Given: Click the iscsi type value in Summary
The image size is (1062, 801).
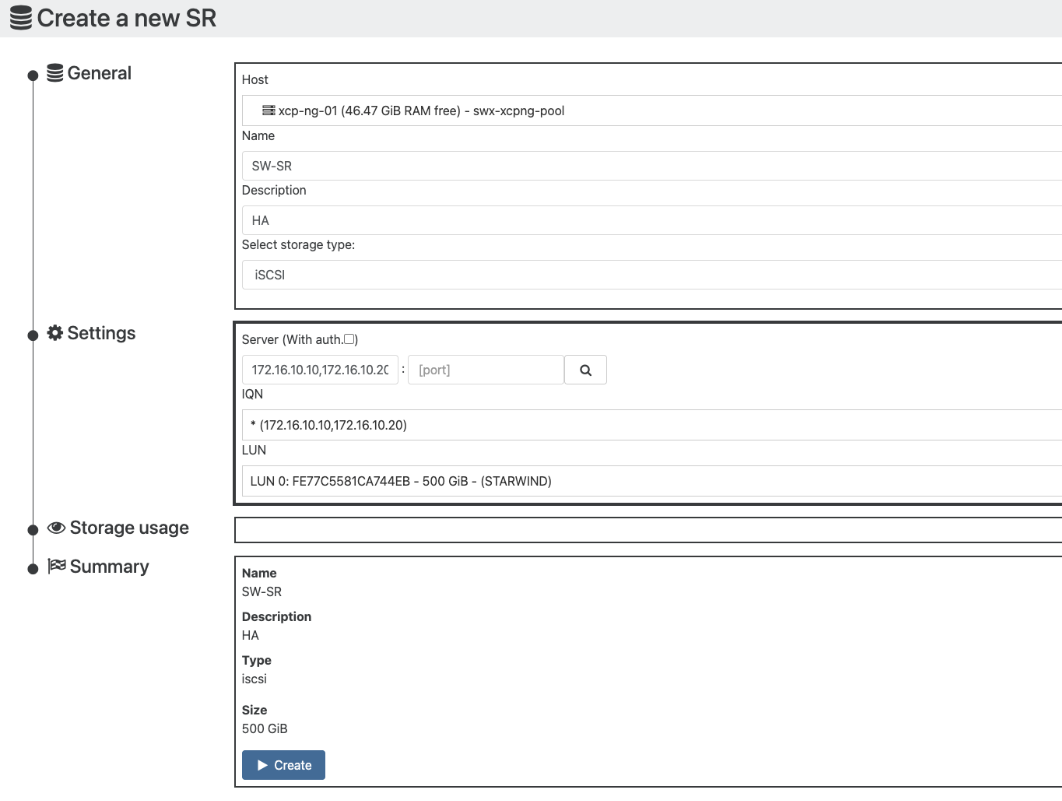Looking at the screenshot, I should (x=254, y=678).
